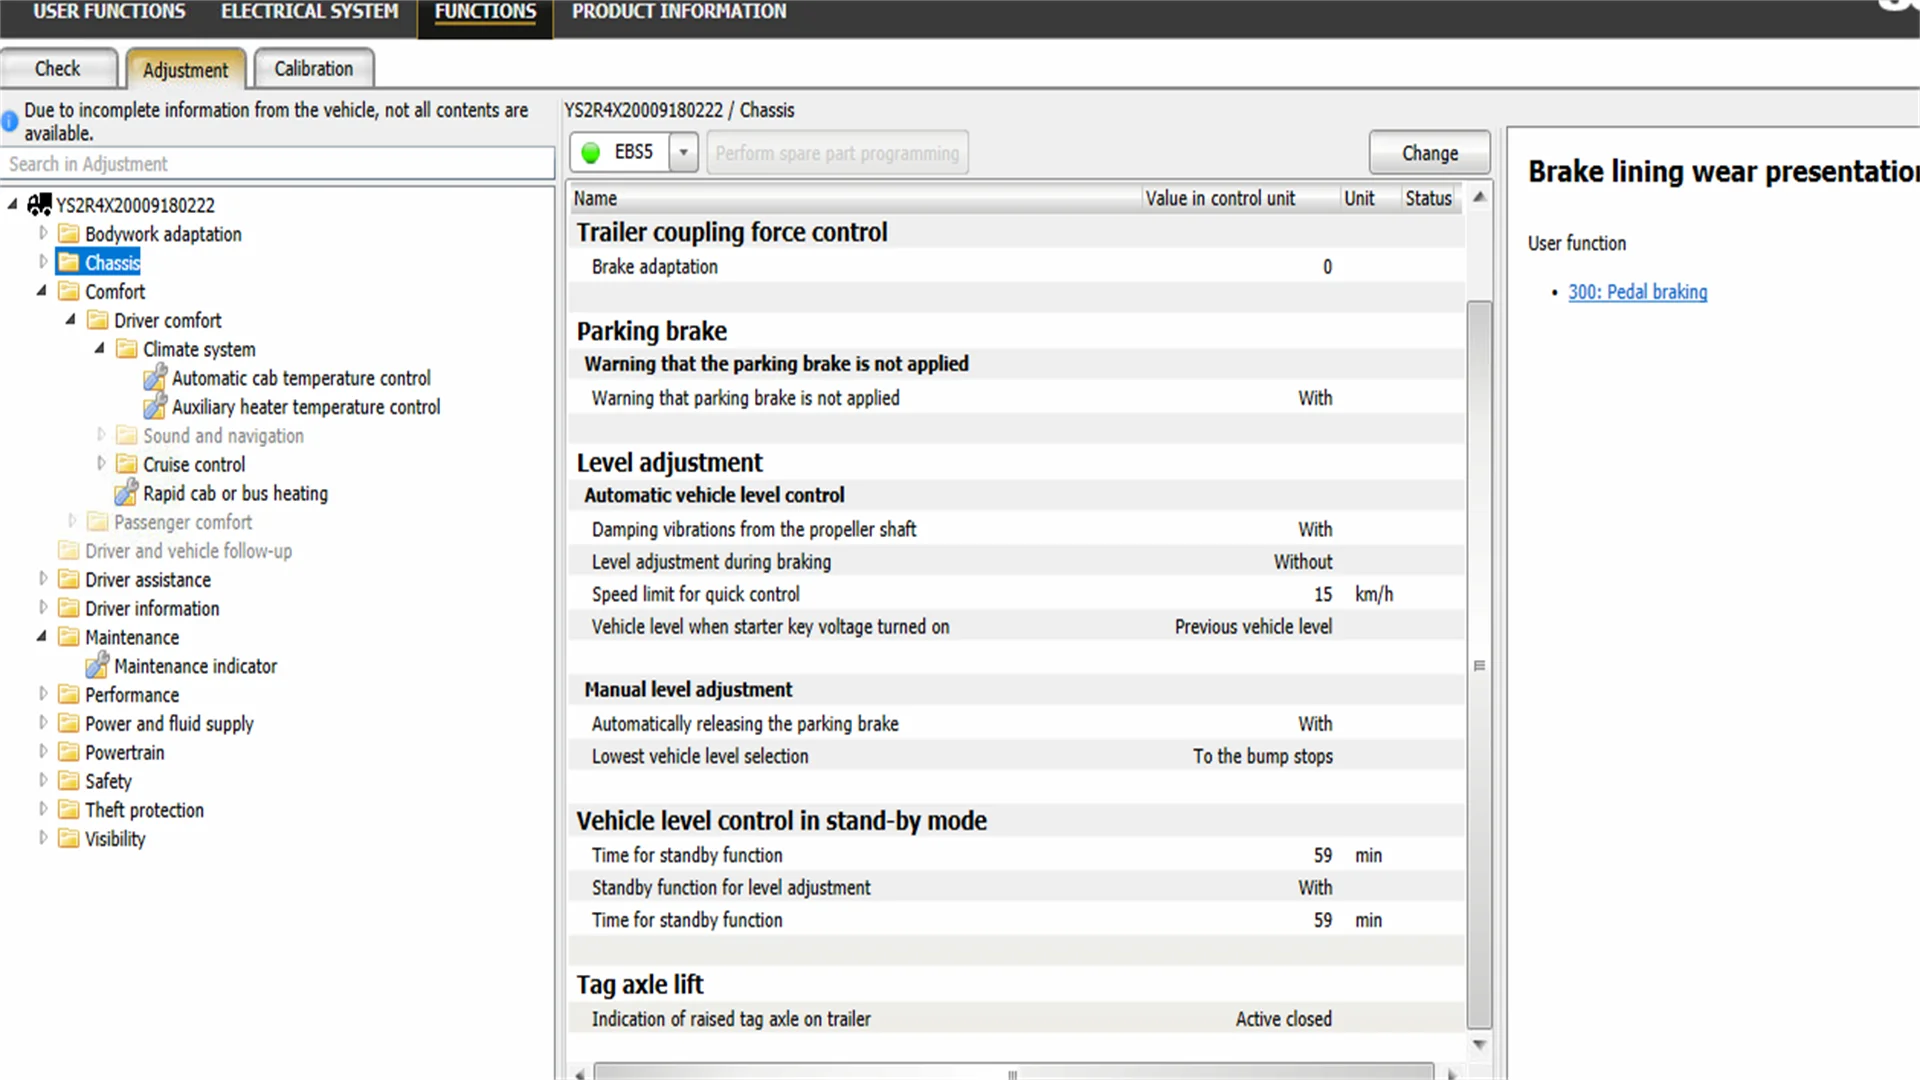Click the Driver comfort folder icon
Image resolution: width=1920 pixels, height=1080 pixels.
point(98,321)
